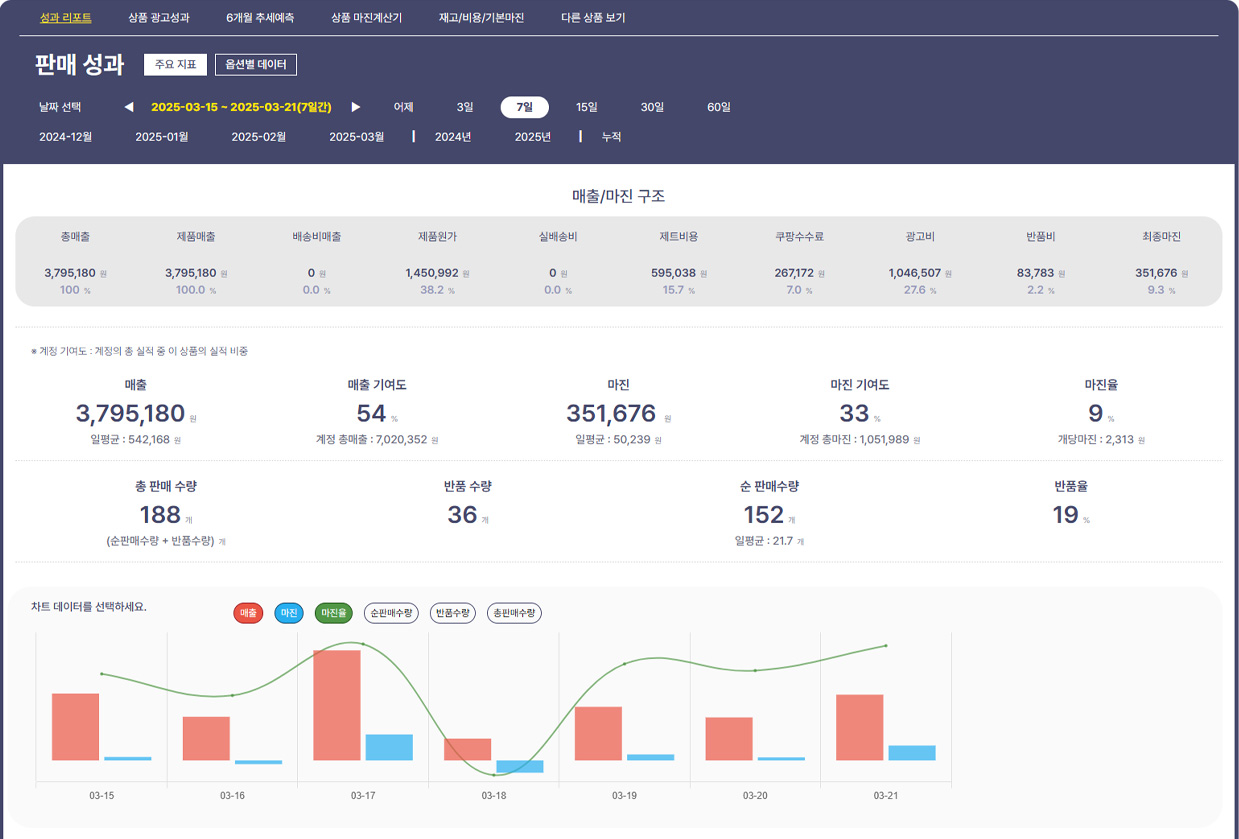The height and width of the screenshot is (839, 1239).
Task: Open 6개월 추세예측 tab
Action: (260, 18)
